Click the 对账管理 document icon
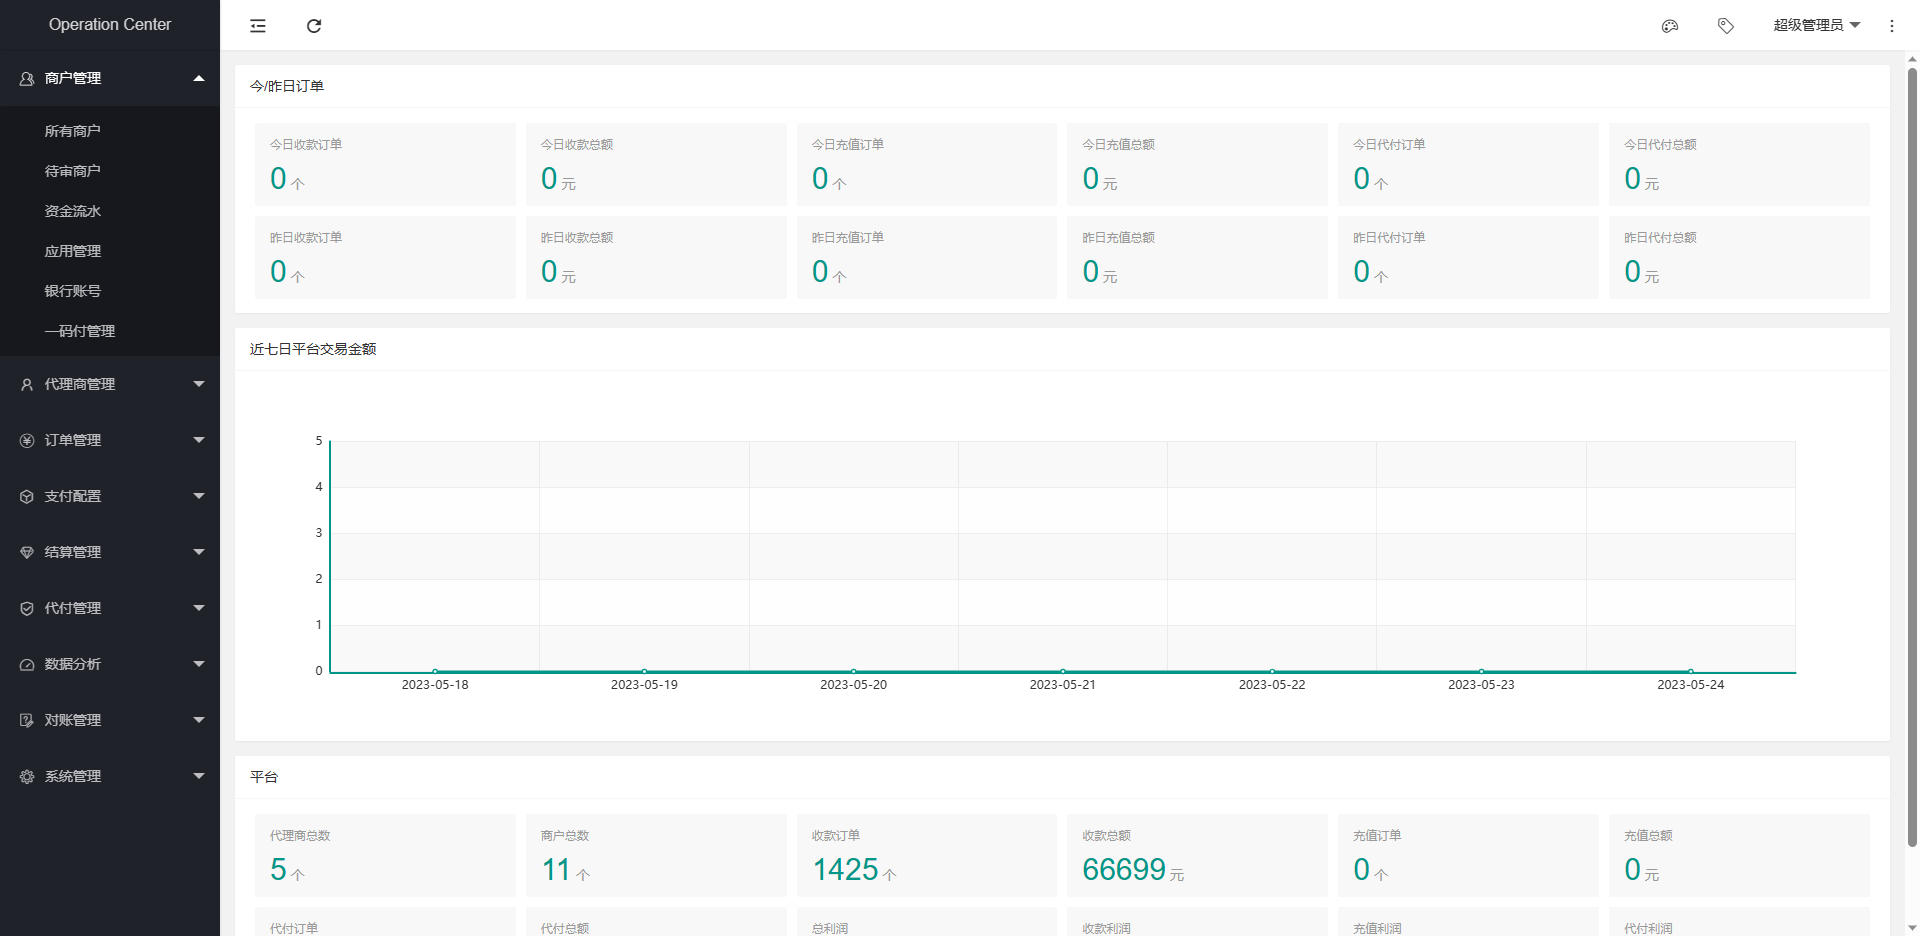1920x936 pixels. [x=27, y=720]
